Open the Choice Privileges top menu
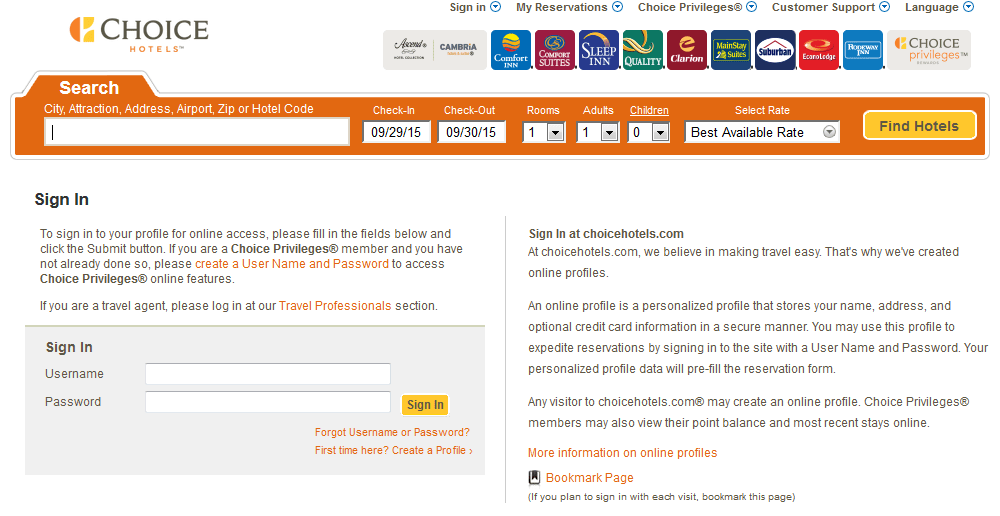This screenshot has width=1000, height=516. 690,7
